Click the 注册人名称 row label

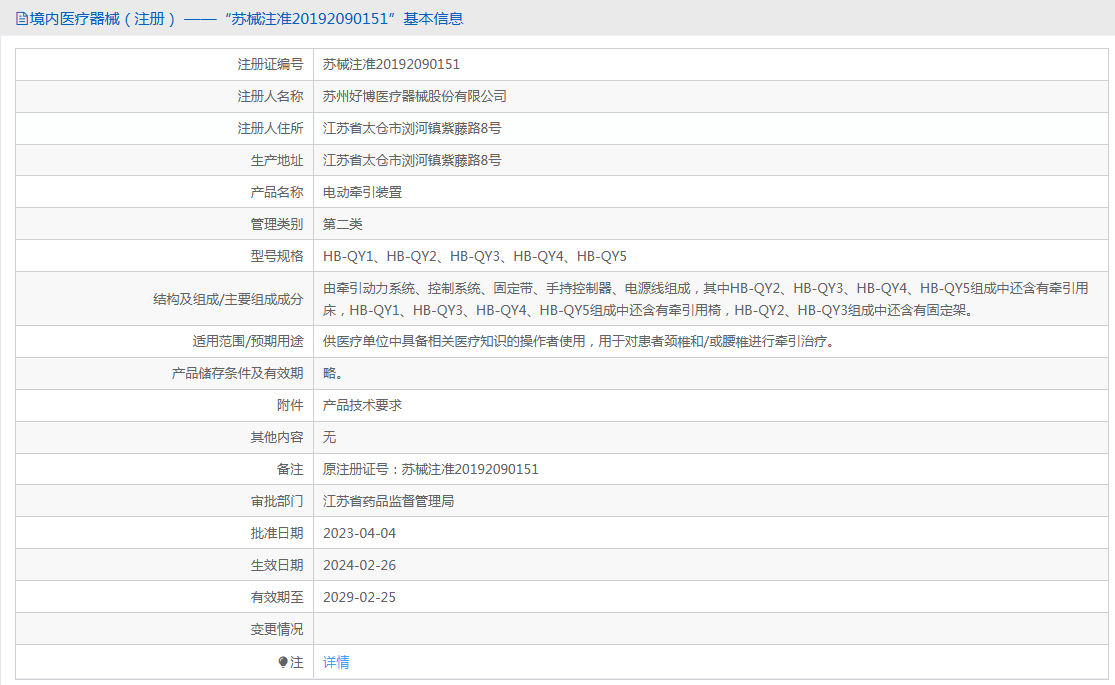[x=270, y=97]
